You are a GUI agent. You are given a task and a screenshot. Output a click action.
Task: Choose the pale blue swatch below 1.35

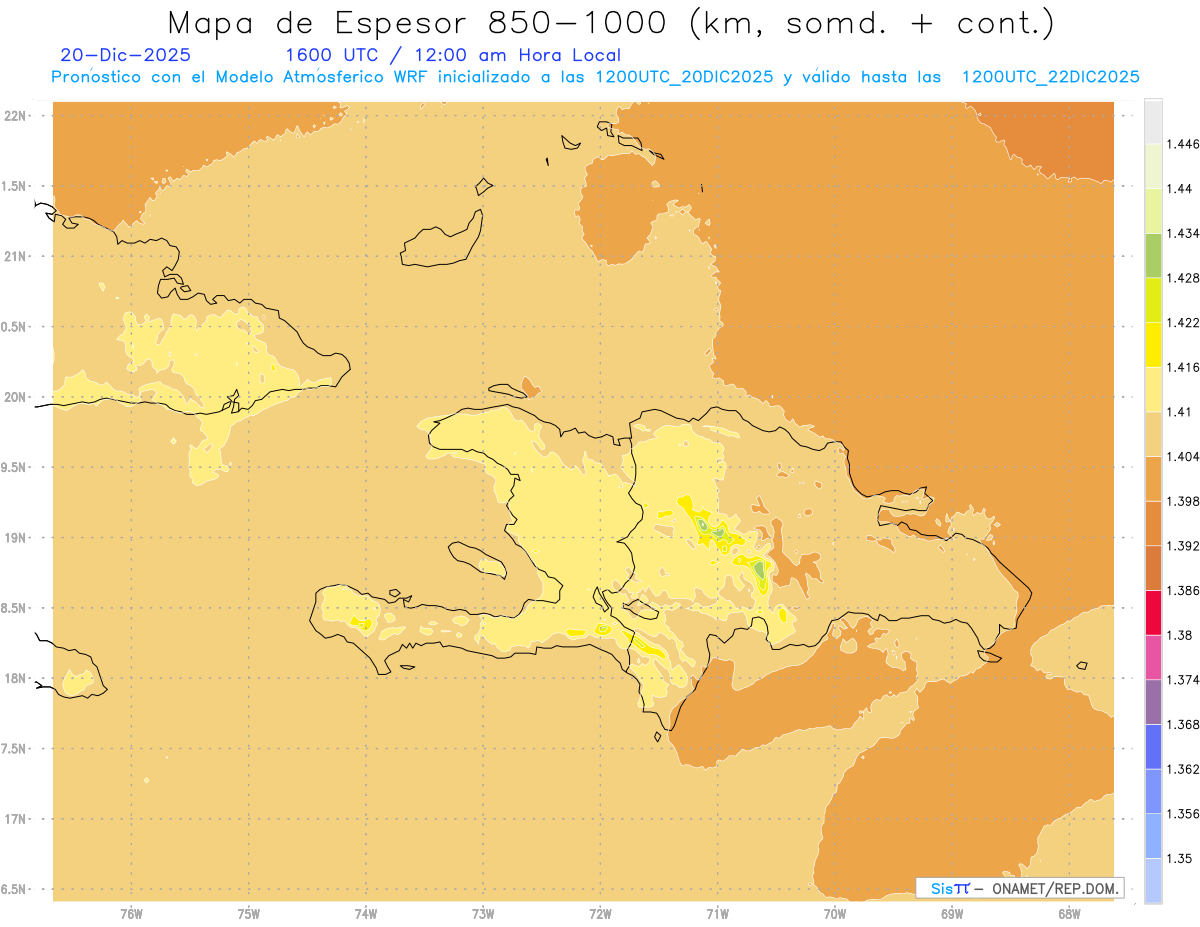click(x=1153, y=881)
